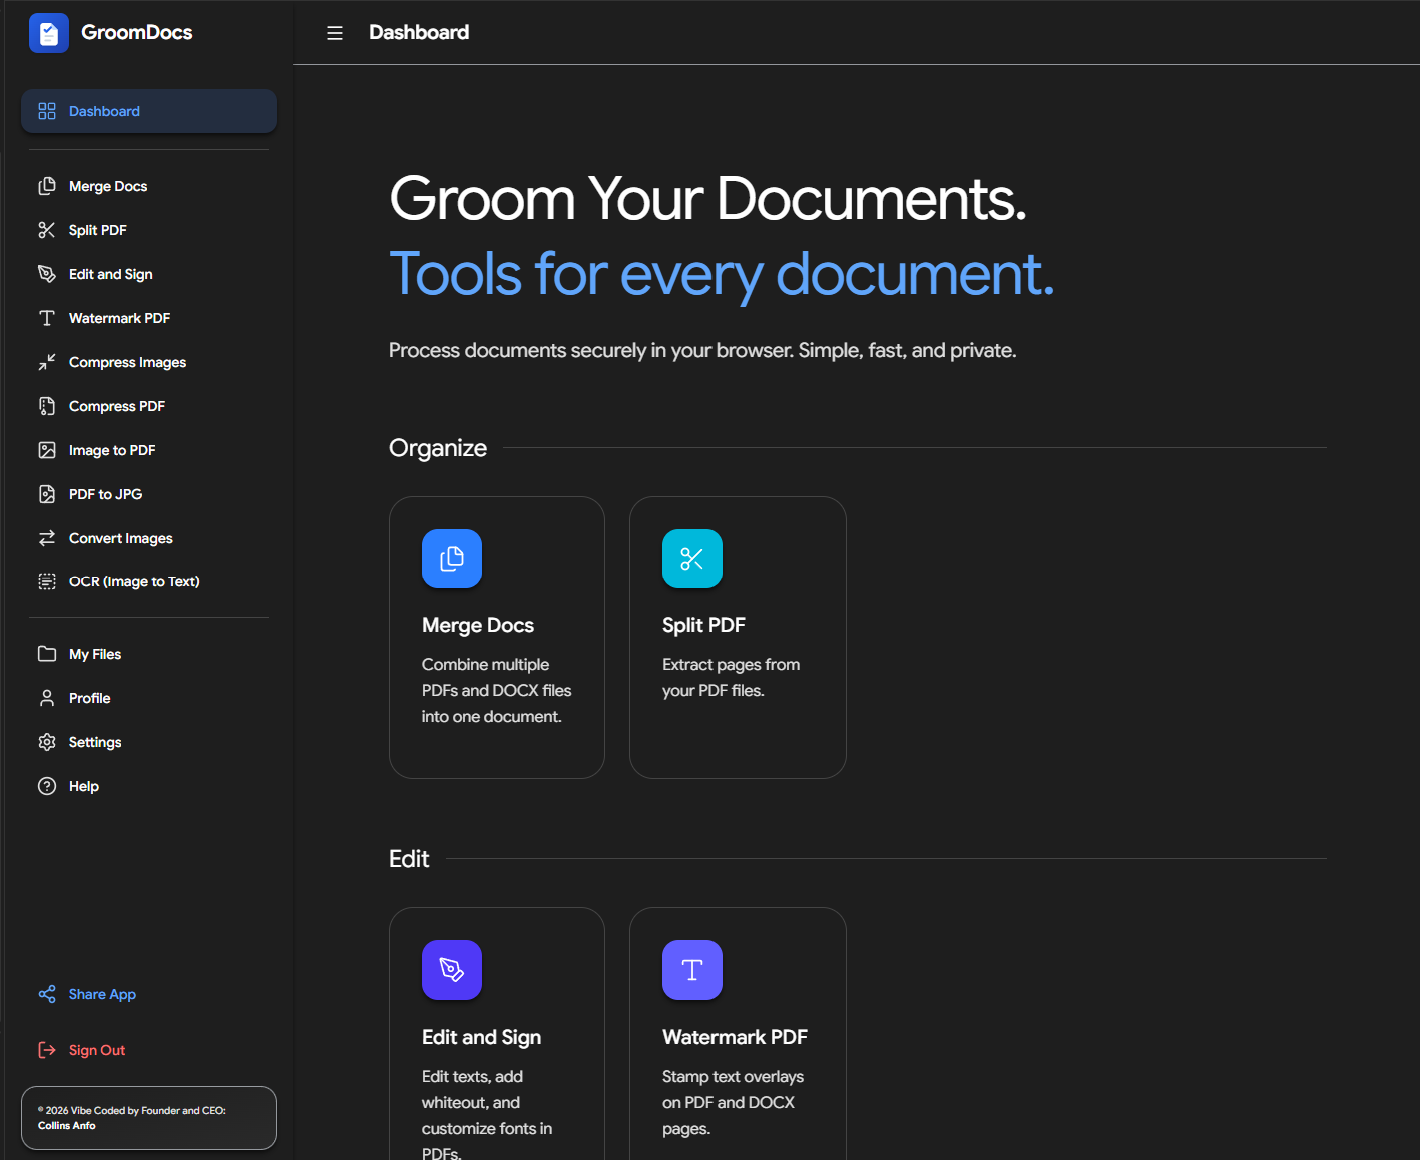The height and width of the screenshot is (1160, 1420).
Task: Click the Dashboard page title in header
Action: (x=419, y=33)
